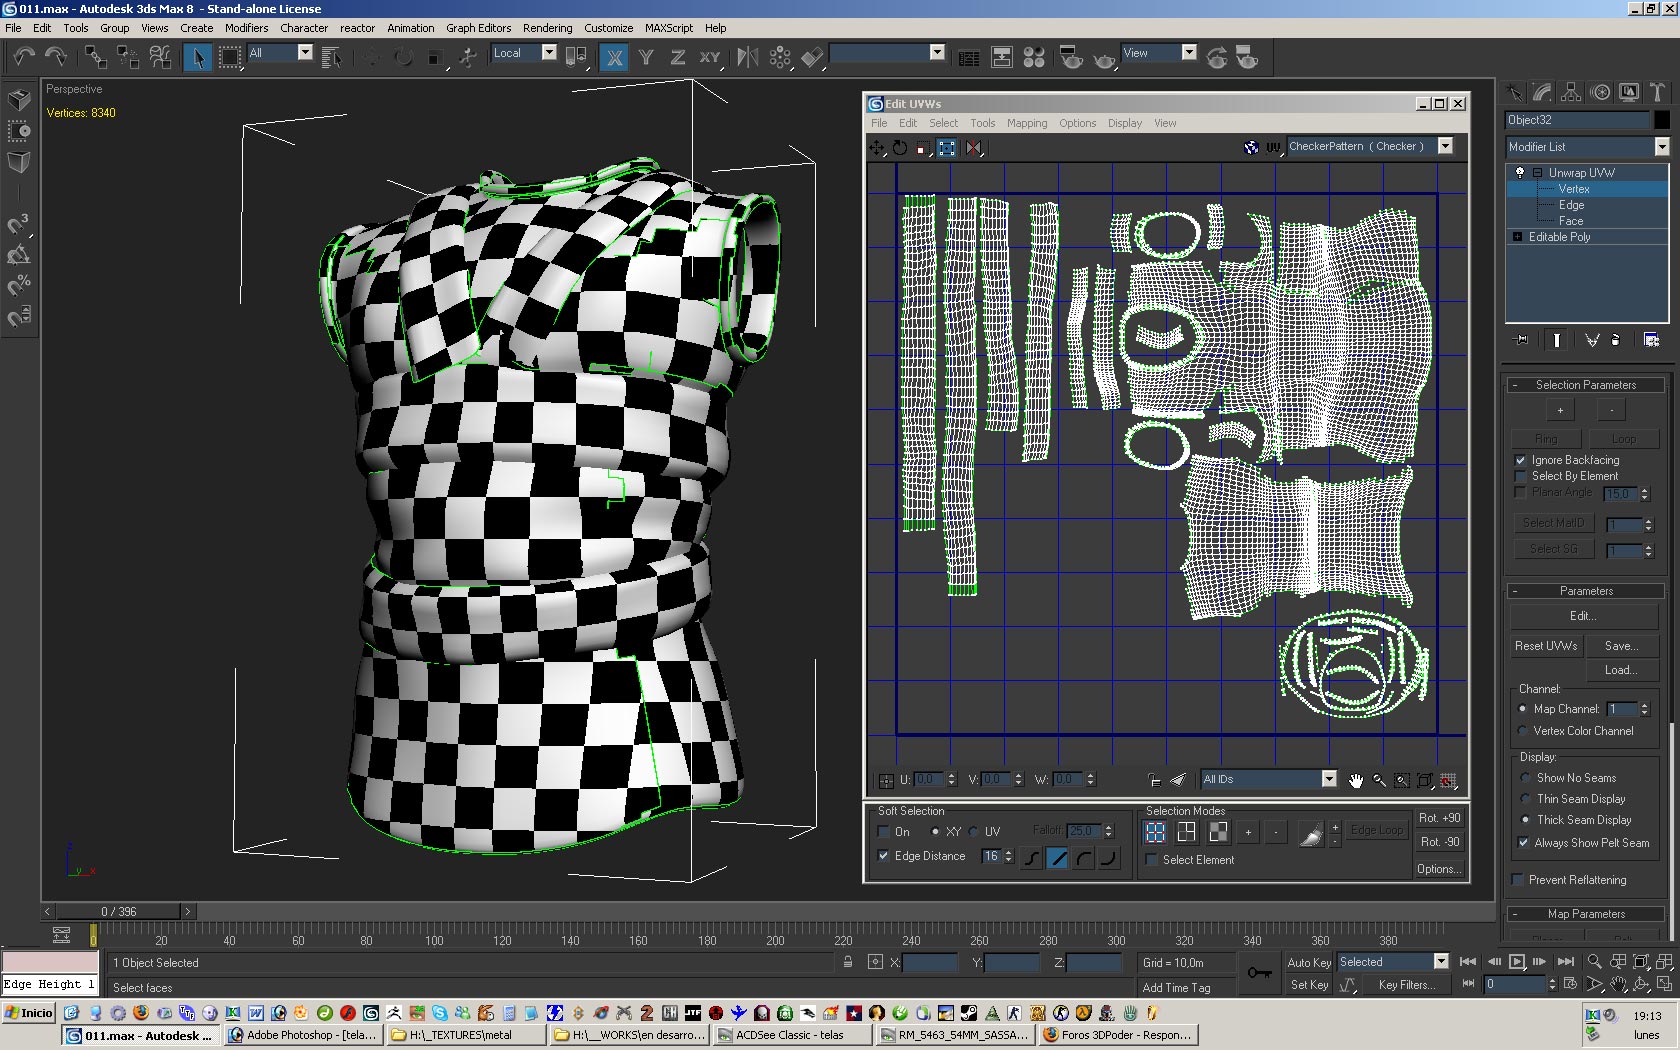Open the CheckerPattern texture dropdown

coord(1445,146)
